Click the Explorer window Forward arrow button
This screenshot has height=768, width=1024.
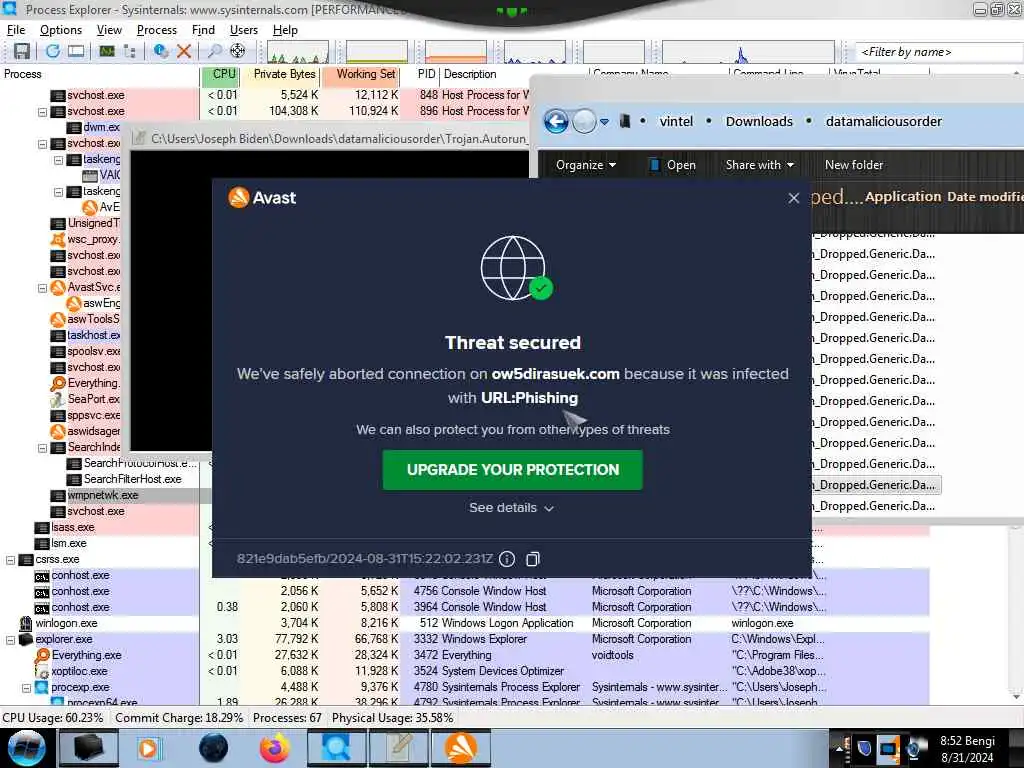point(584,121)
